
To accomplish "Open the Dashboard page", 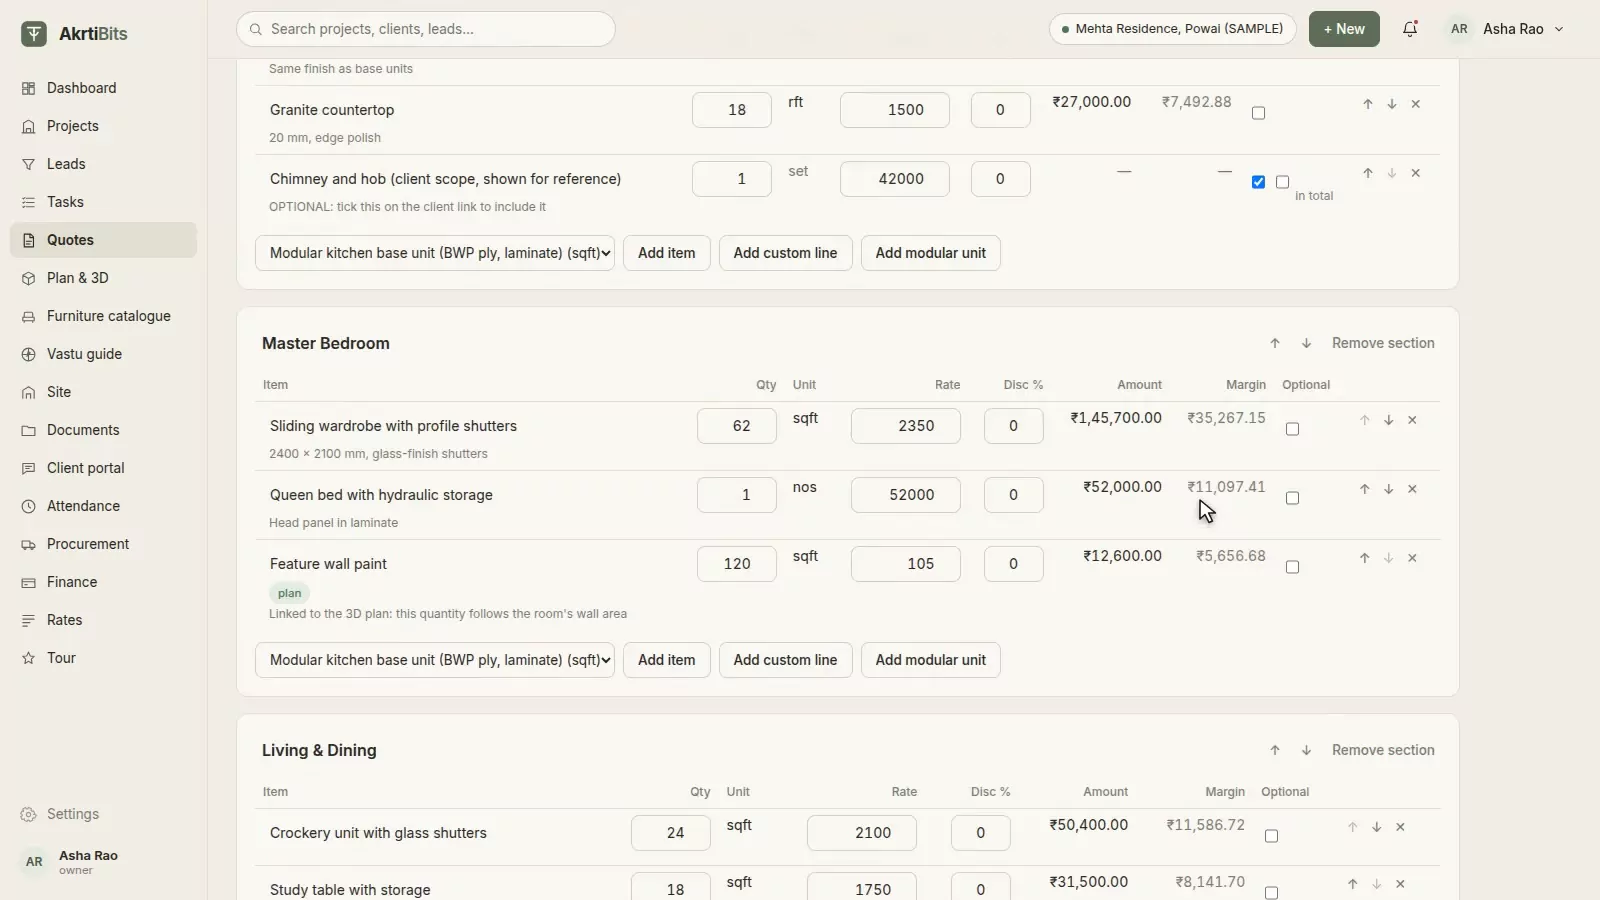I will pyautogui.click(x=103, y=88).
